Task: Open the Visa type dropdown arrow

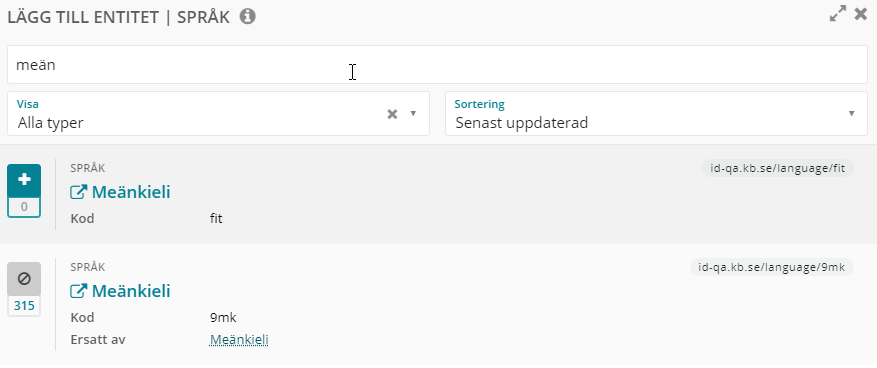Action: click(x=413, y=114)
